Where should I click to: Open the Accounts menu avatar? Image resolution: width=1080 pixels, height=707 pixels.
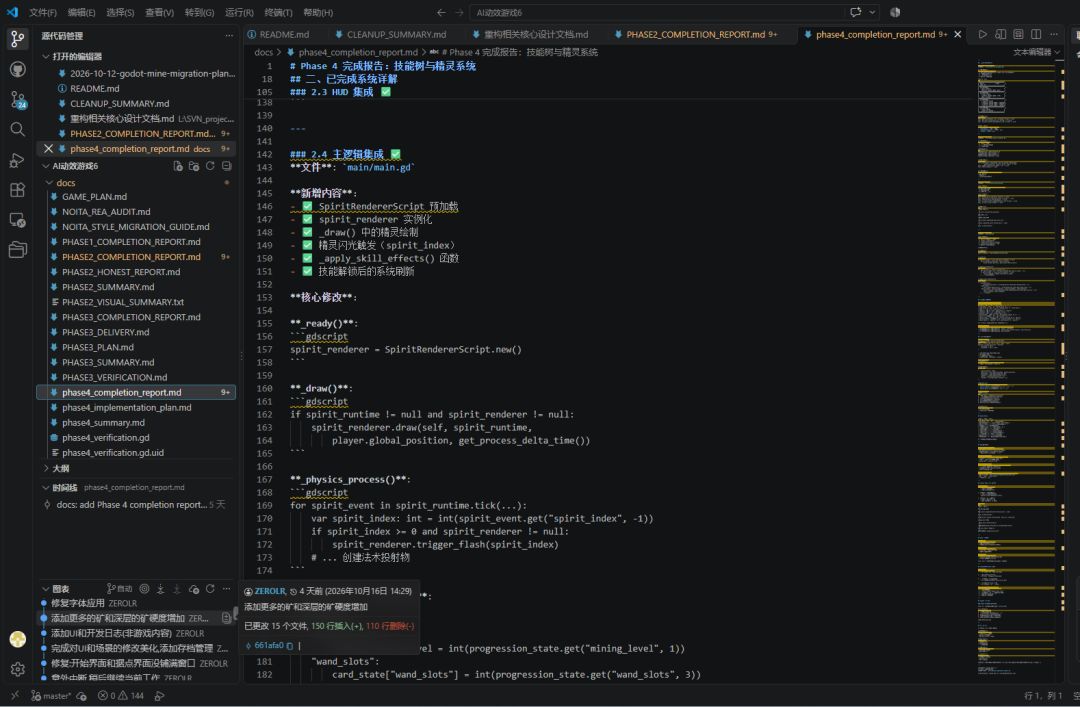pos(18,639)
